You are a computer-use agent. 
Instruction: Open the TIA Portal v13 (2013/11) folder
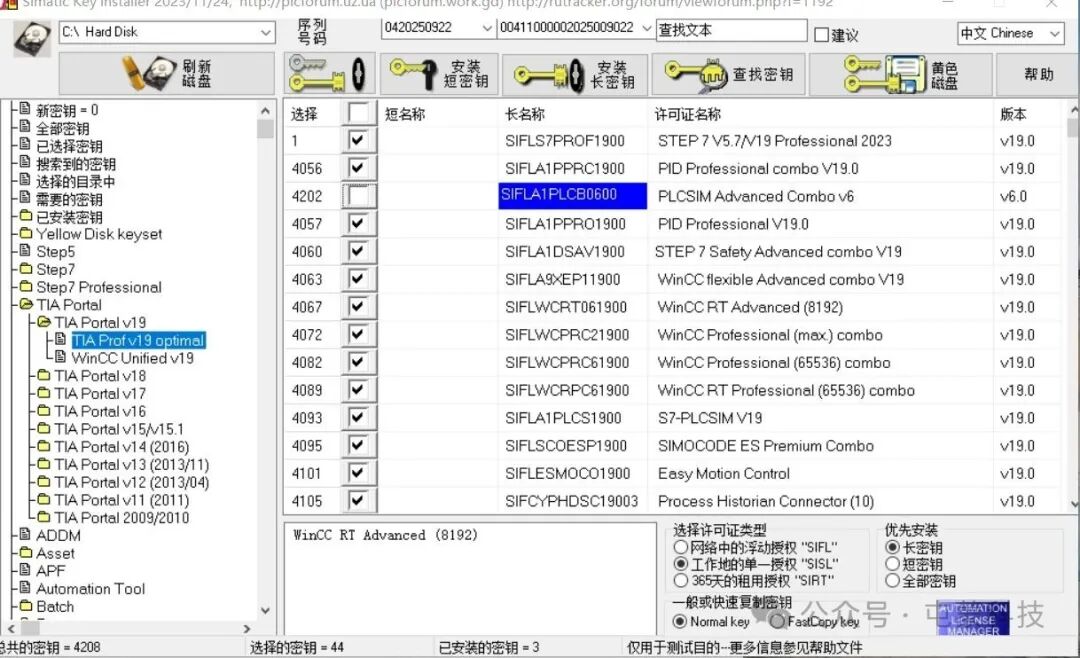[x=131, y=465]
